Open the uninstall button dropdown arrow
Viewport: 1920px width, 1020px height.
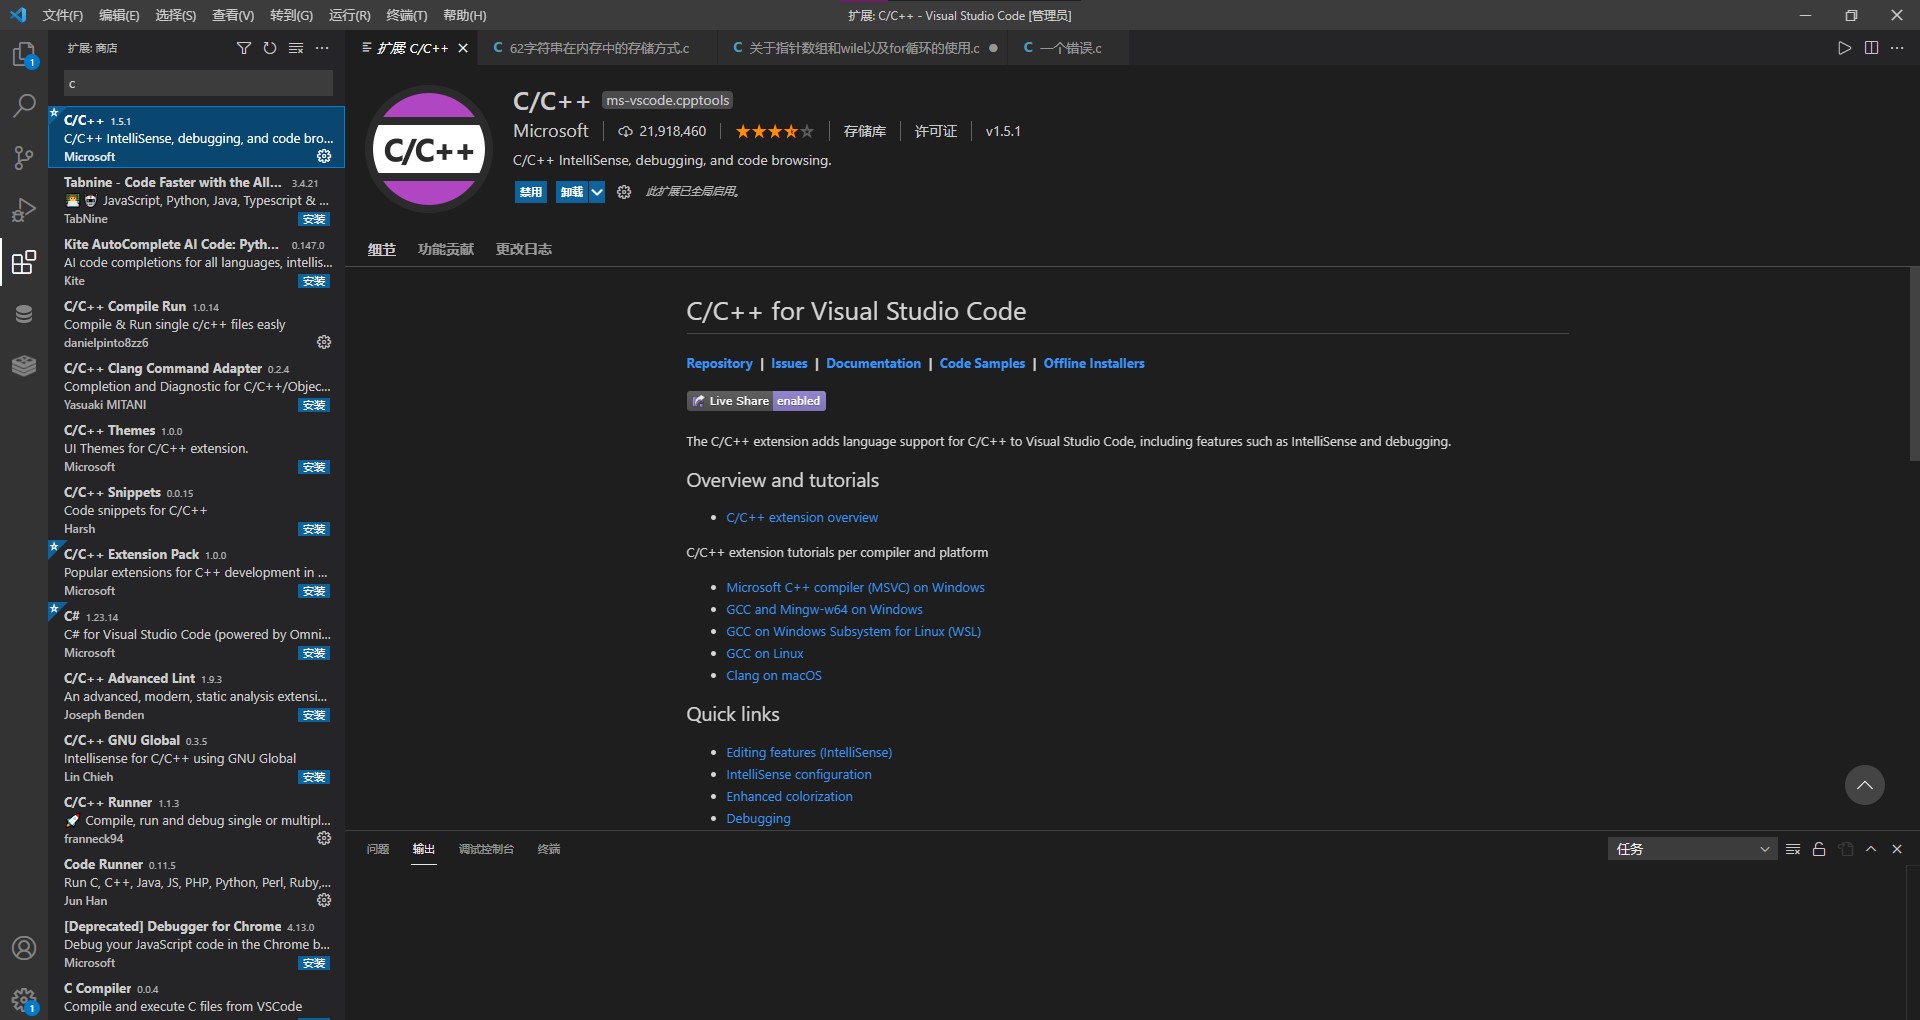click(597, 192)
